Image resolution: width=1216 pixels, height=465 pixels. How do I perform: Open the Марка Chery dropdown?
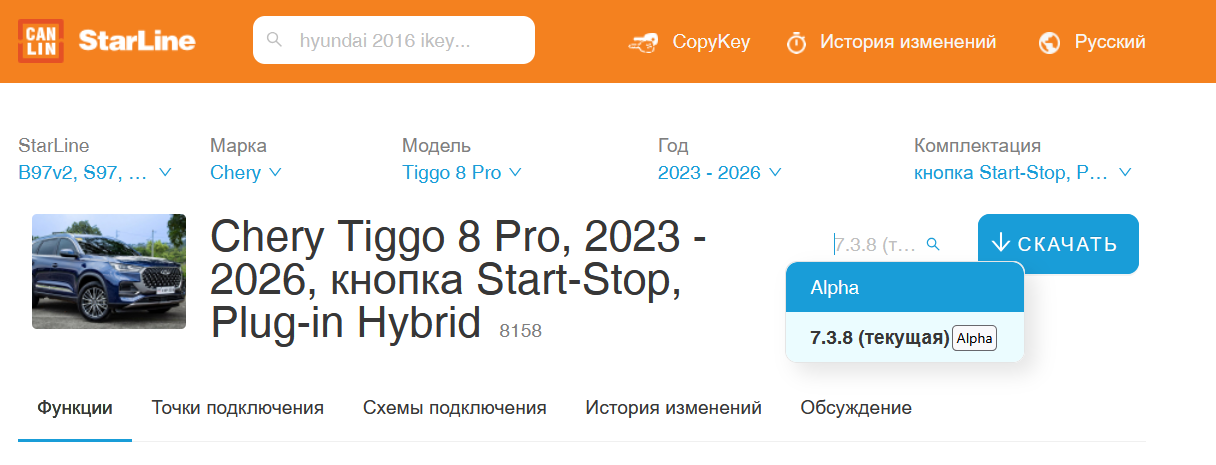[x=246, y=173]
